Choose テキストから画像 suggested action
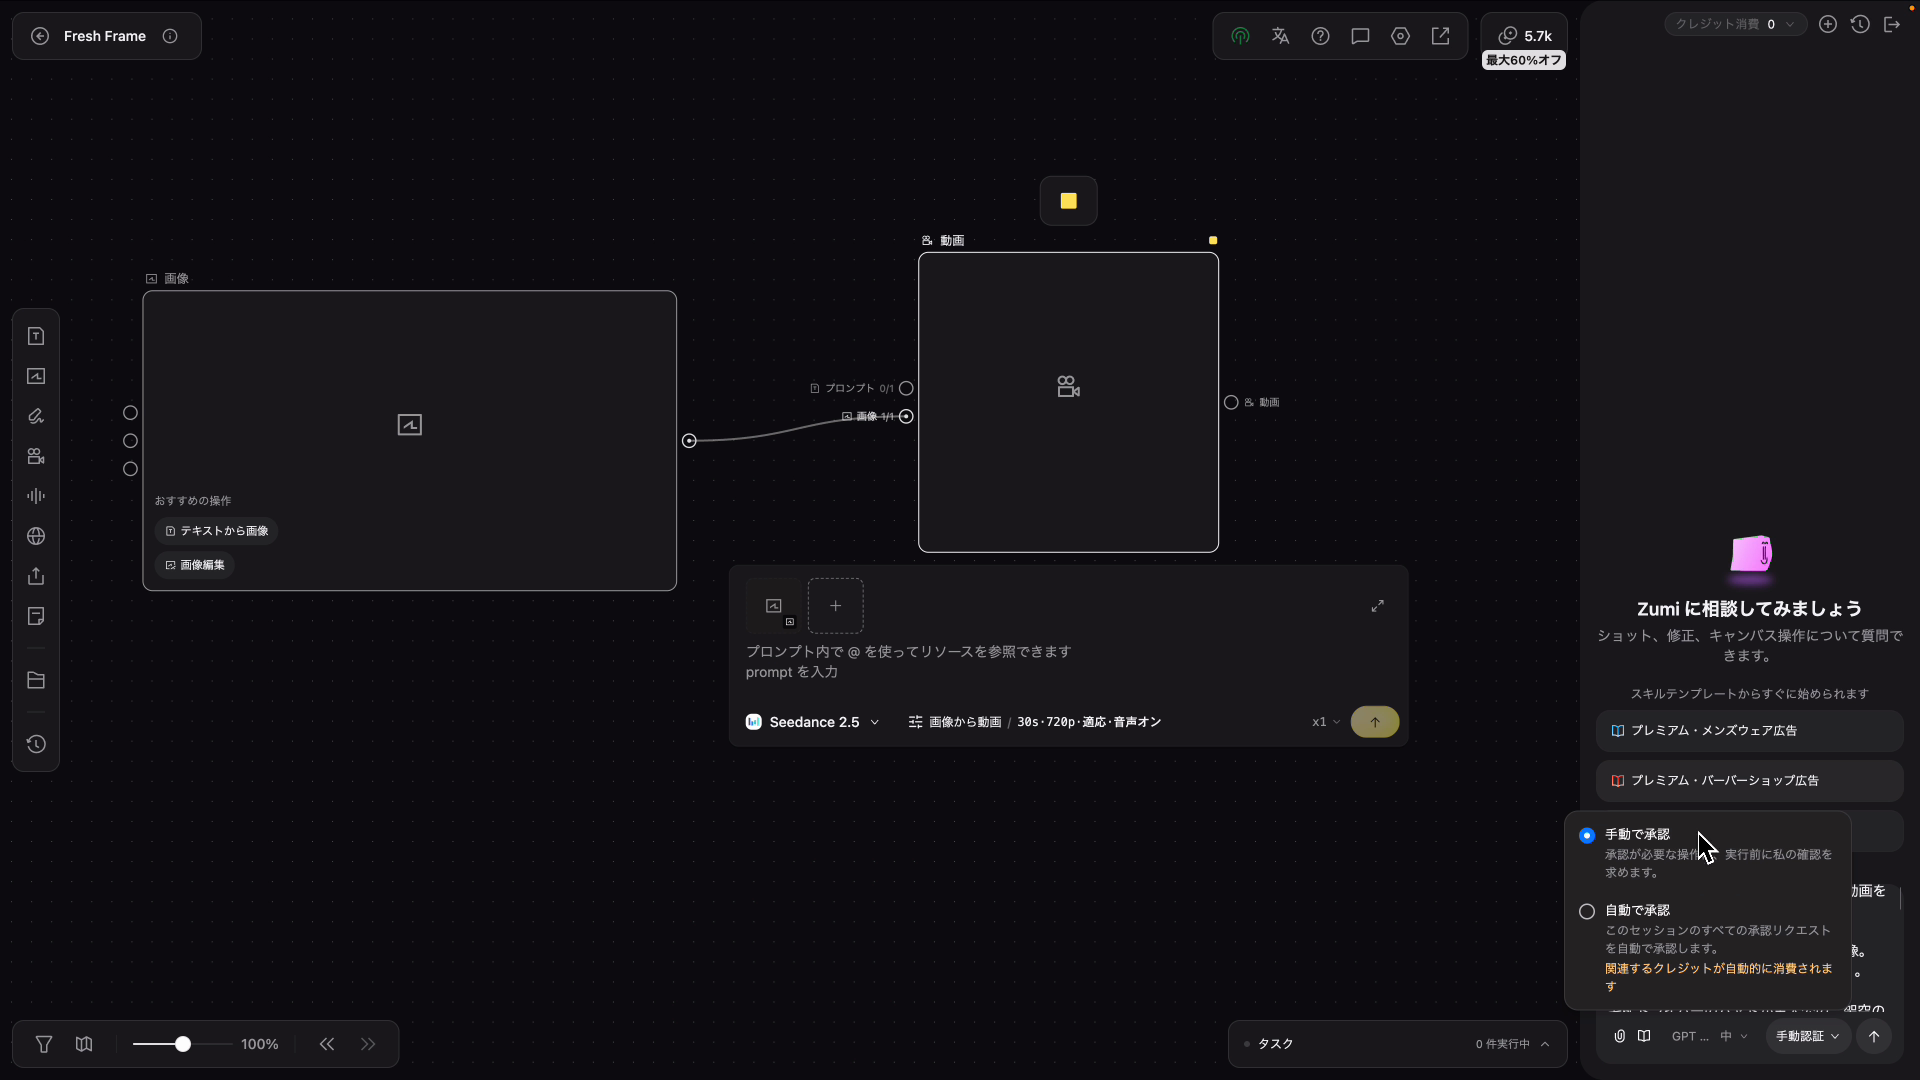This screenshot has height=1080, width=1920. point(216,531)
